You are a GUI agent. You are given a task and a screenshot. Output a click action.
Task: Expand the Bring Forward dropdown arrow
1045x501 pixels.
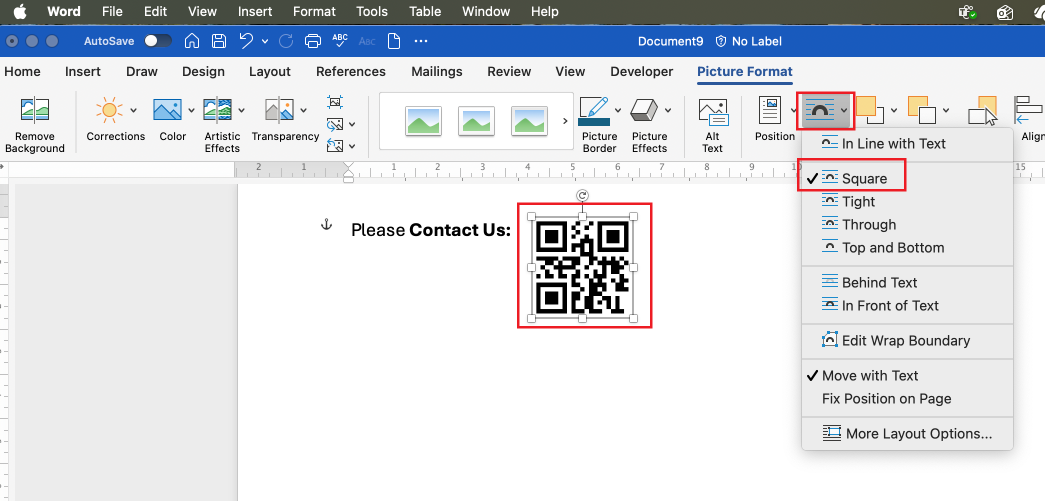894,110
